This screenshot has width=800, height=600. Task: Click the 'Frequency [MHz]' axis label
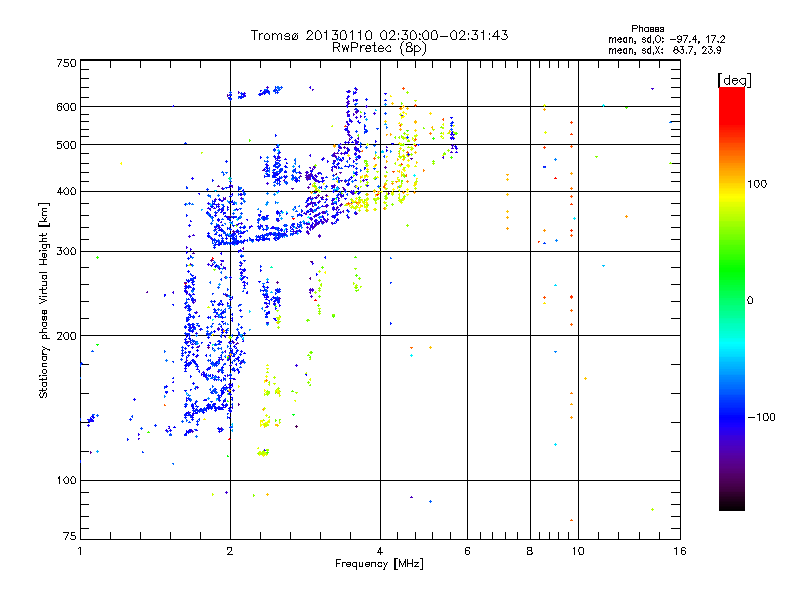coord(379,564)
